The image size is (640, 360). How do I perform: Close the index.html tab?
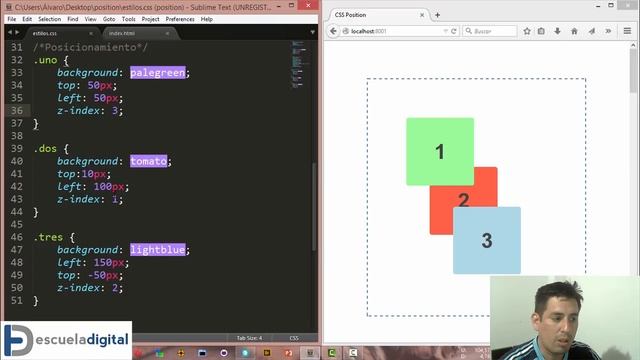point(167,33)
